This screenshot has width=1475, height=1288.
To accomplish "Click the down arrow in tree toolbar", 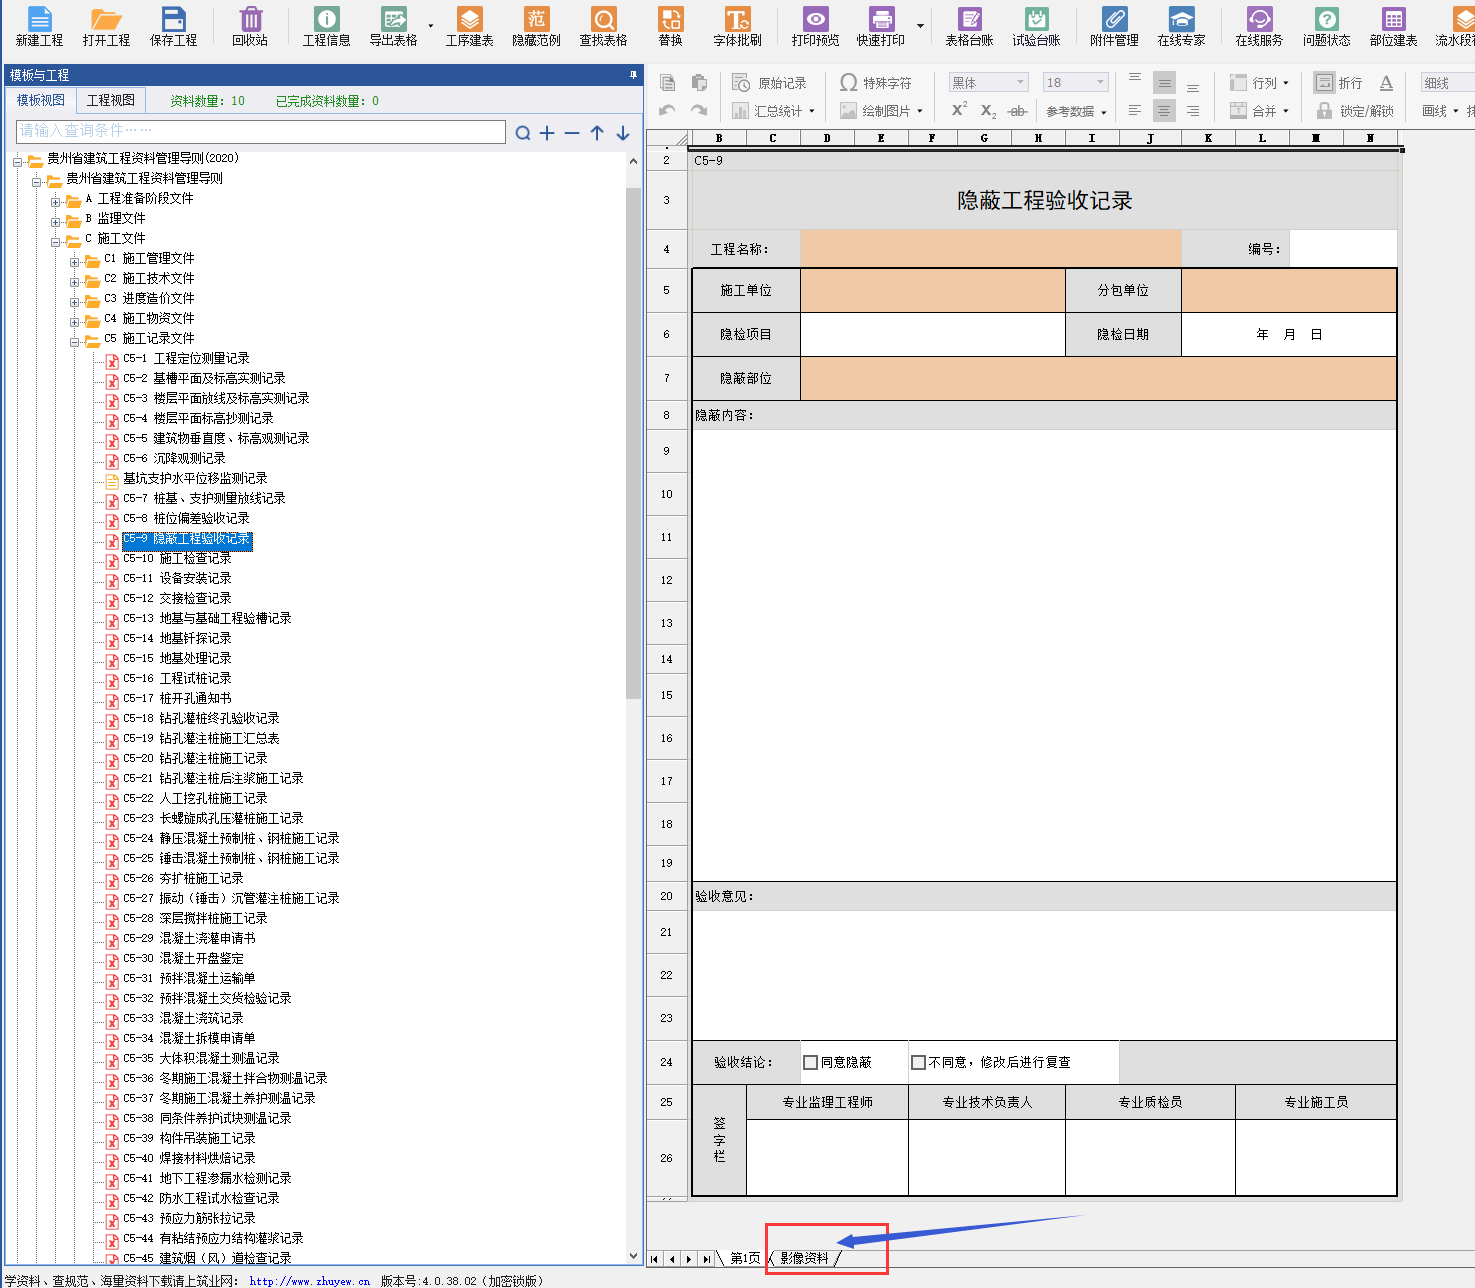I will [x=623, y=133].
